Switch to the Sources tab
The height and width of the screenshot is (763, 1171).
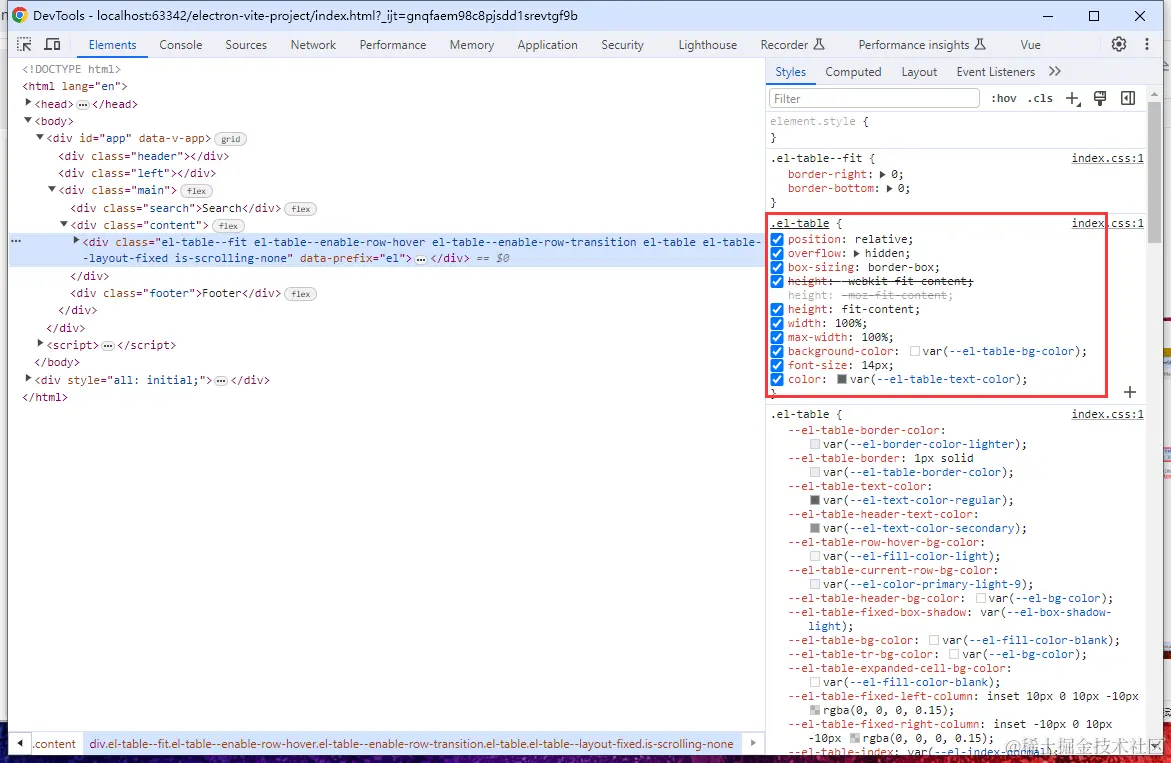246,45
